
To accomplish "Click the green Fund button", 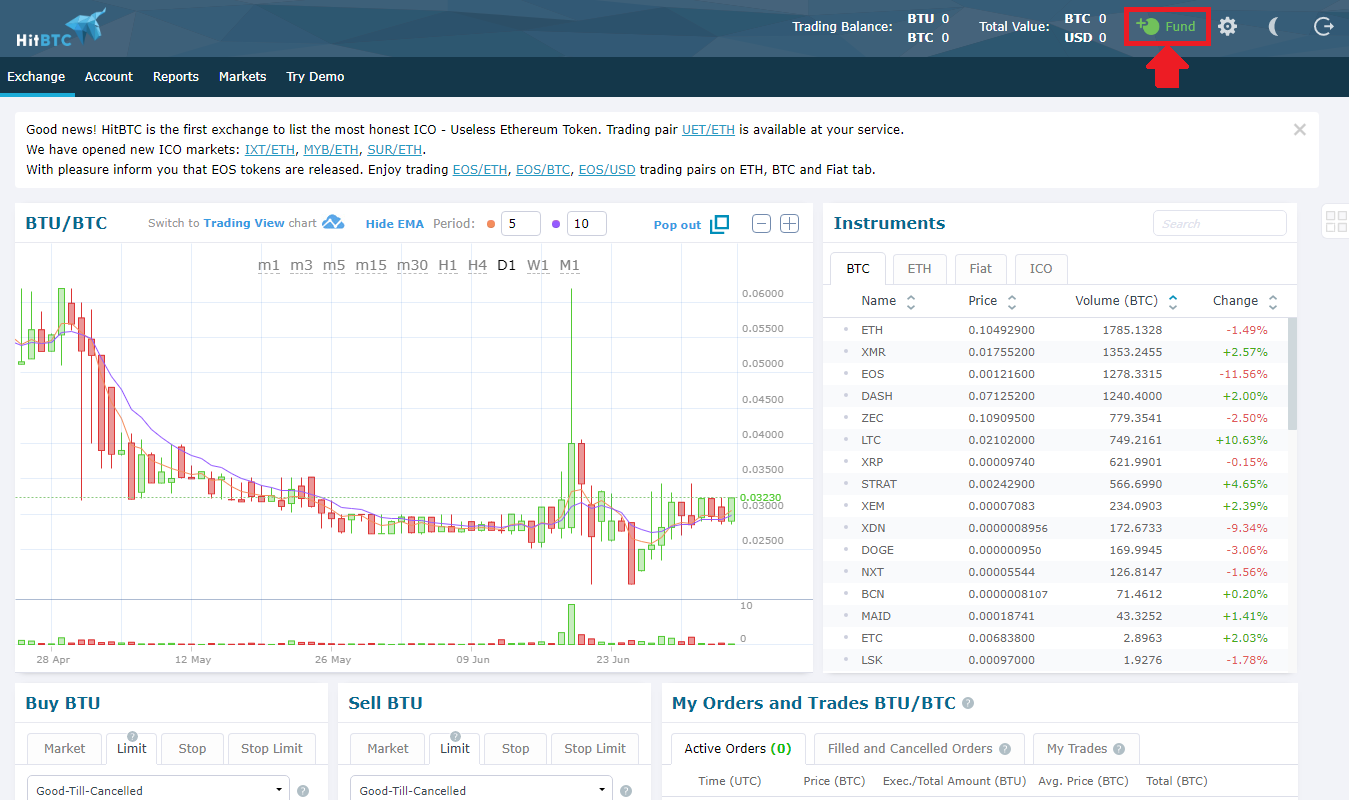I will [1167, 27].
